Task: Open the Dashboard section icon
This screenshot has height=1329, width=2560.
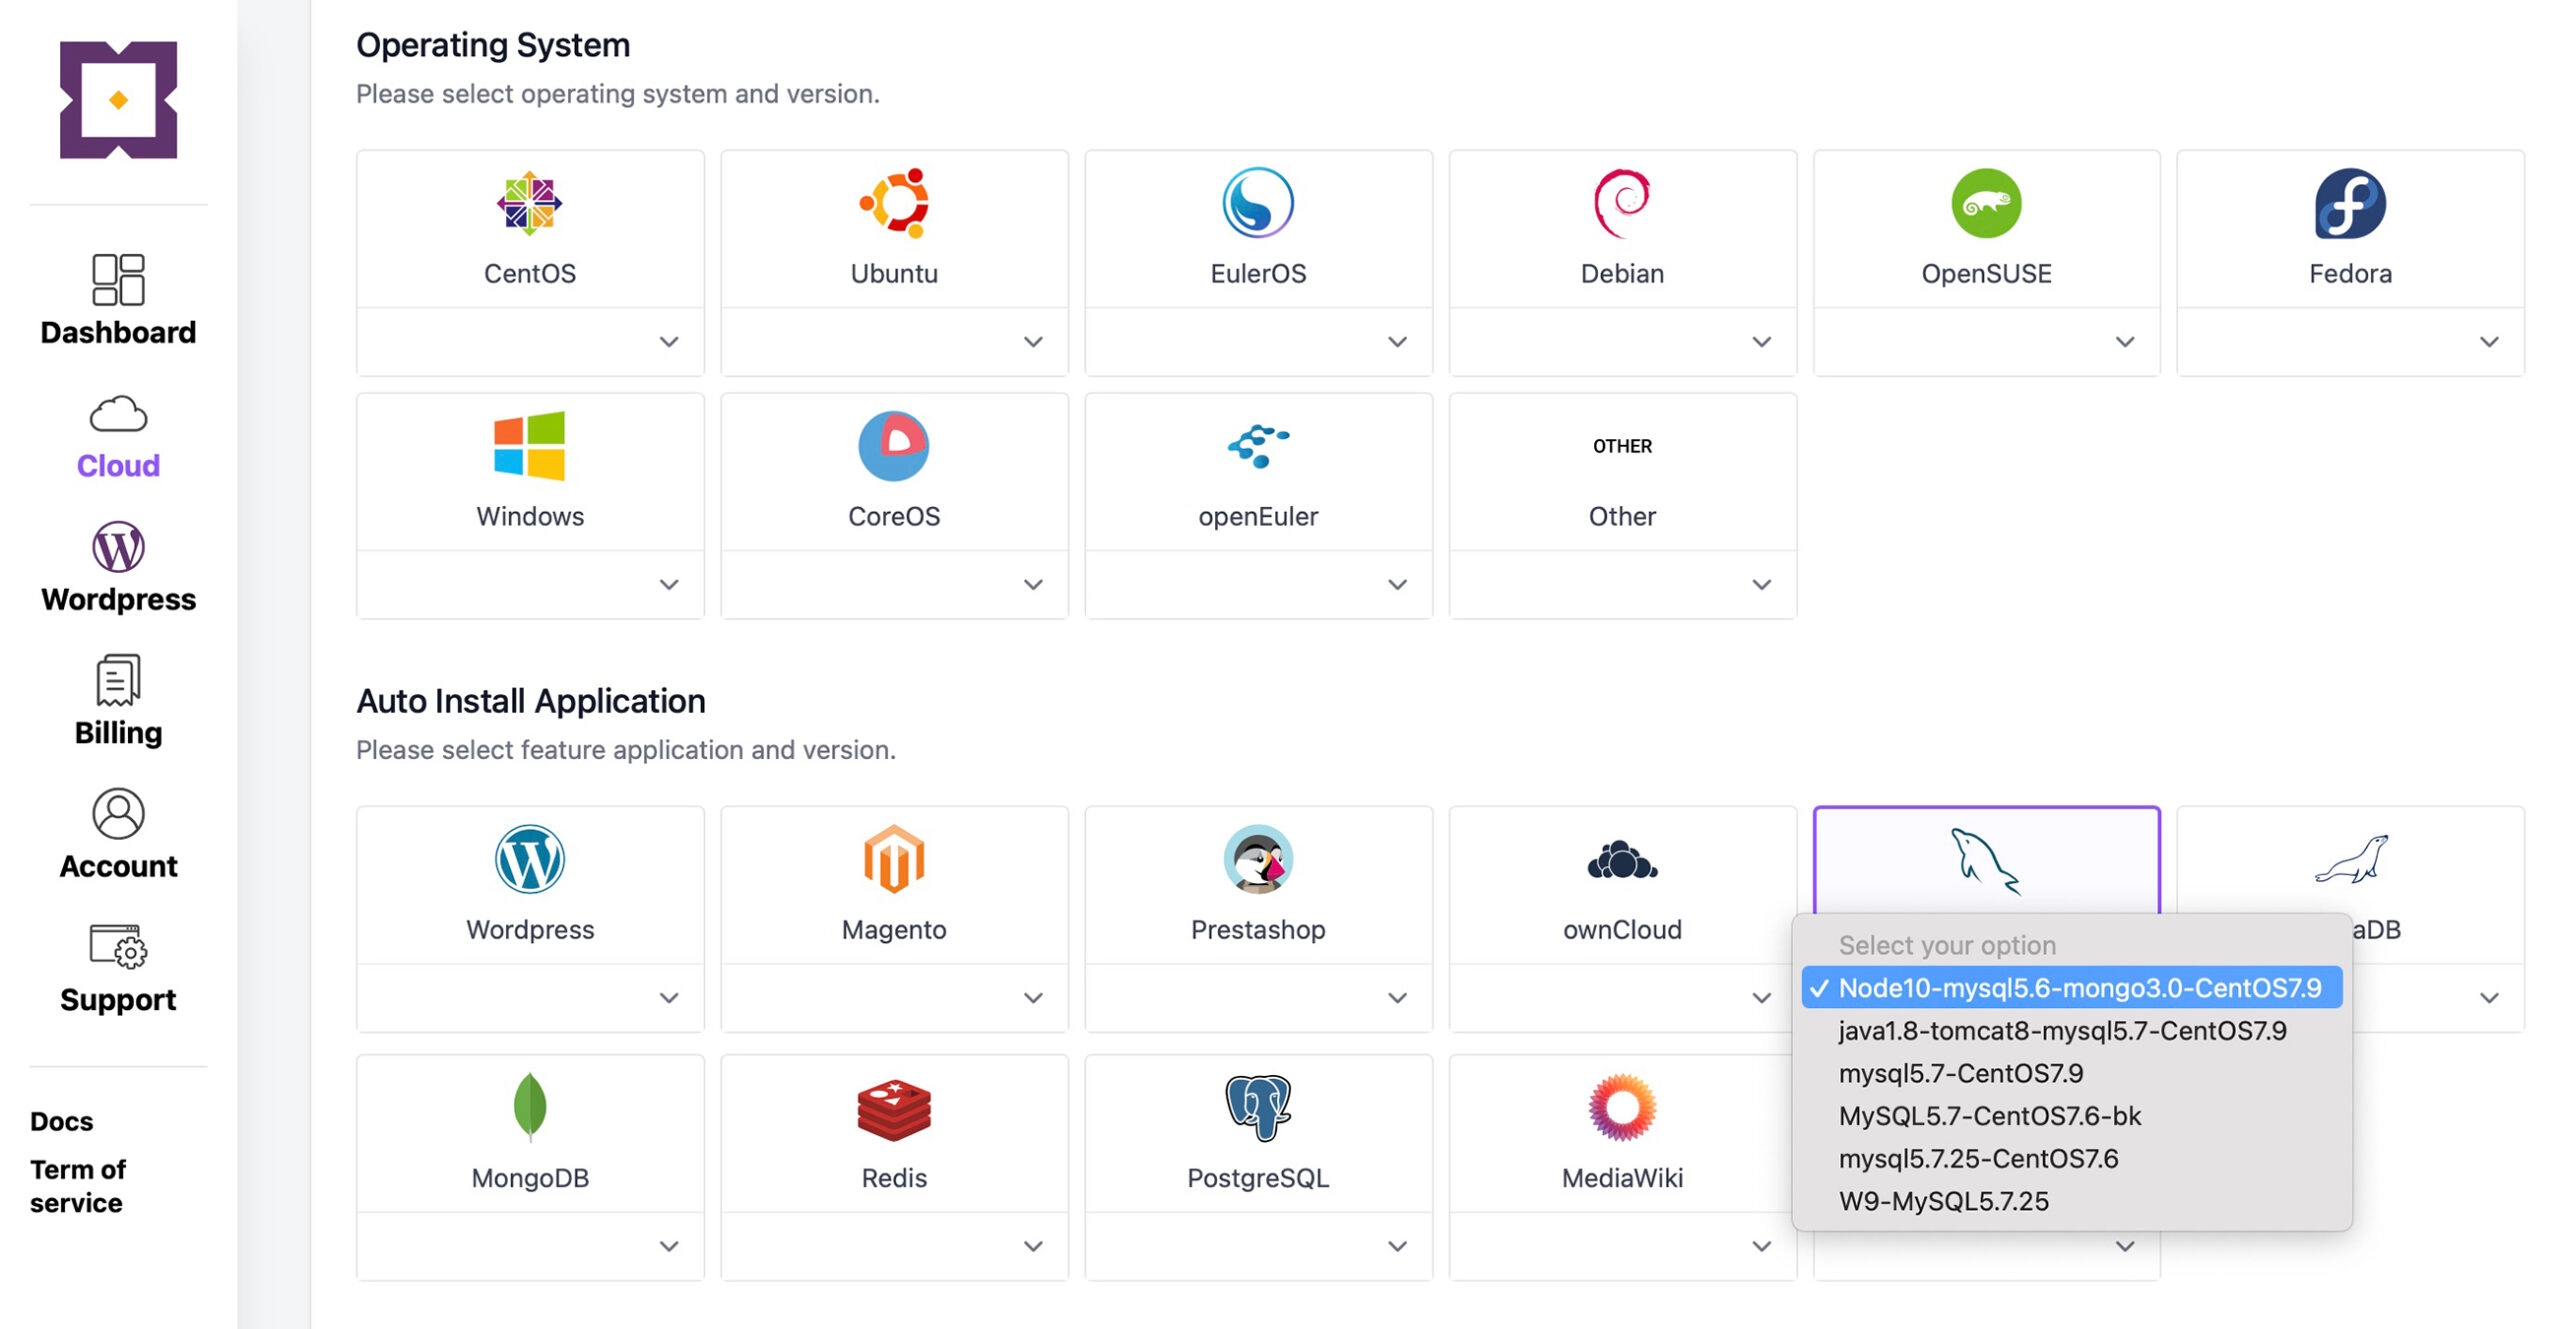Action: click(118, 279)
